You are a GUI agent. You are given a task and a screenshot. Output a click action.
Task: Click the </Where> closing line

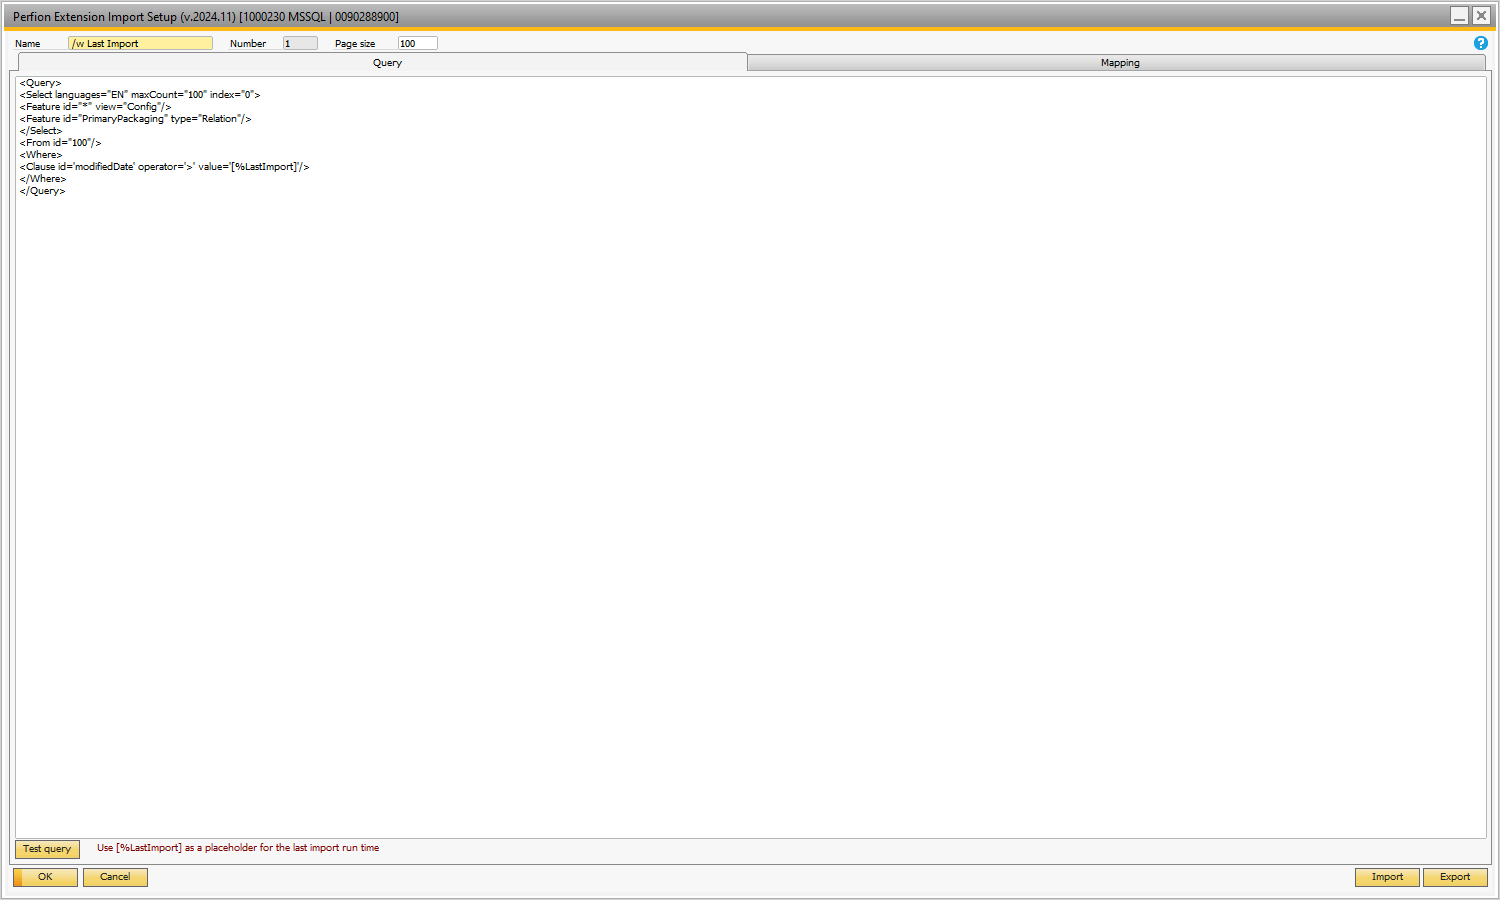43,179
